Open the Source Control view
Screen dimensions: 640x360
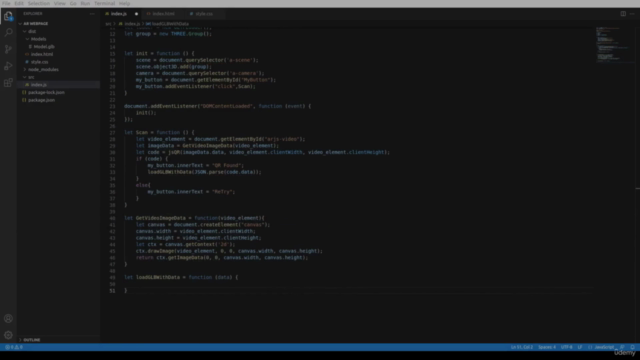pos(8,49)
